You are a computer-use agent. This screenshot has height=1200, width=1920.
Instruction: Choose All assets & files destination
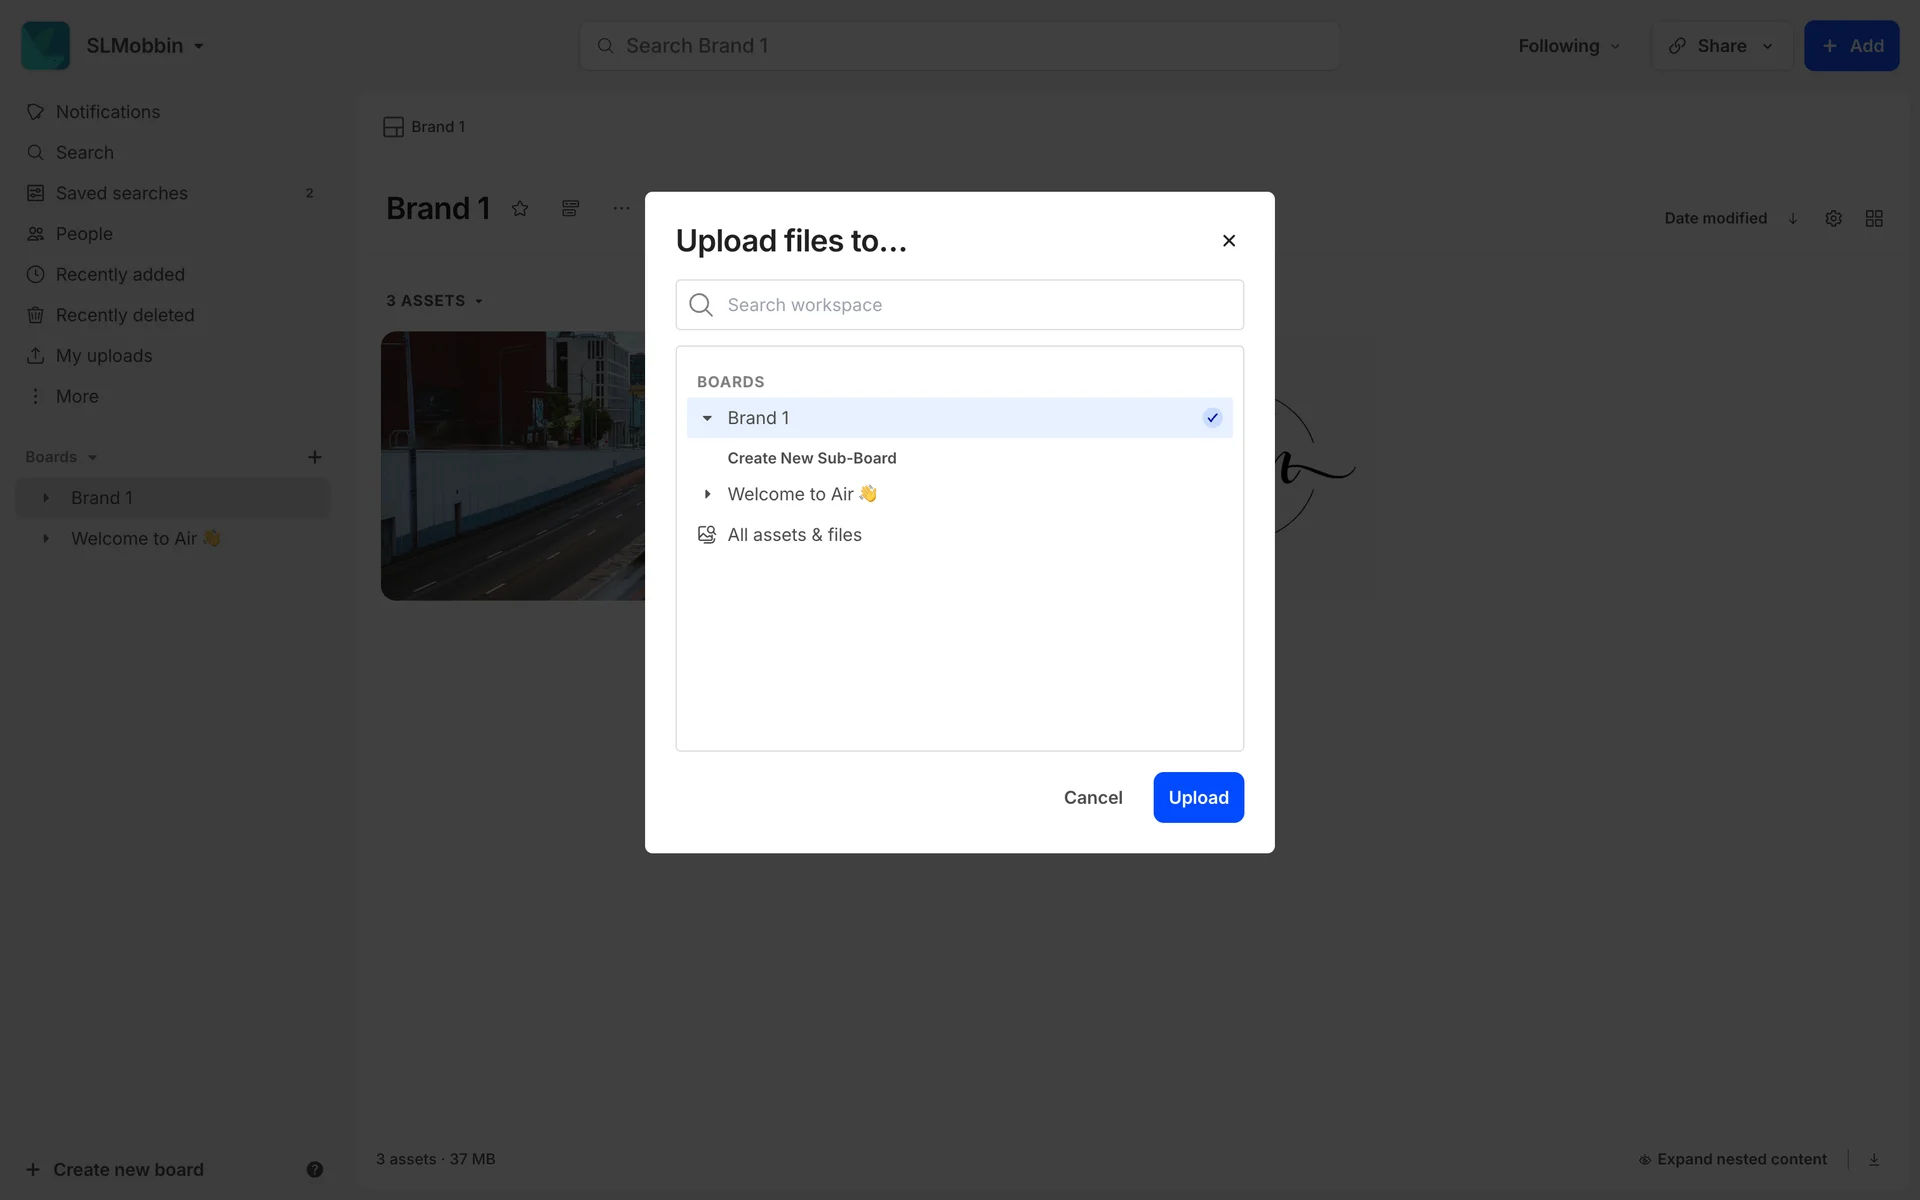coord(794,535)
